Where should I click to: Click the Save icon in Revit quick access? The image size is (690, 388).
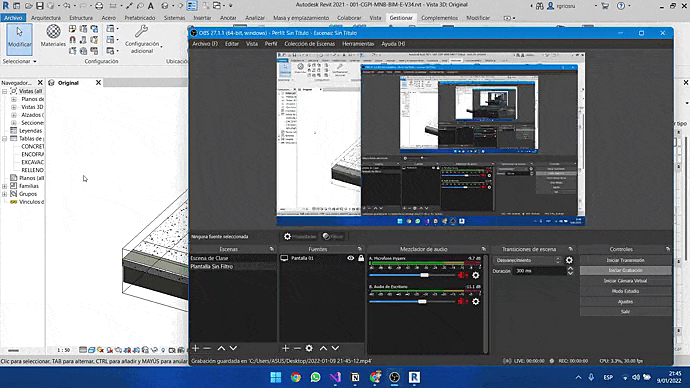click(40, 6)
